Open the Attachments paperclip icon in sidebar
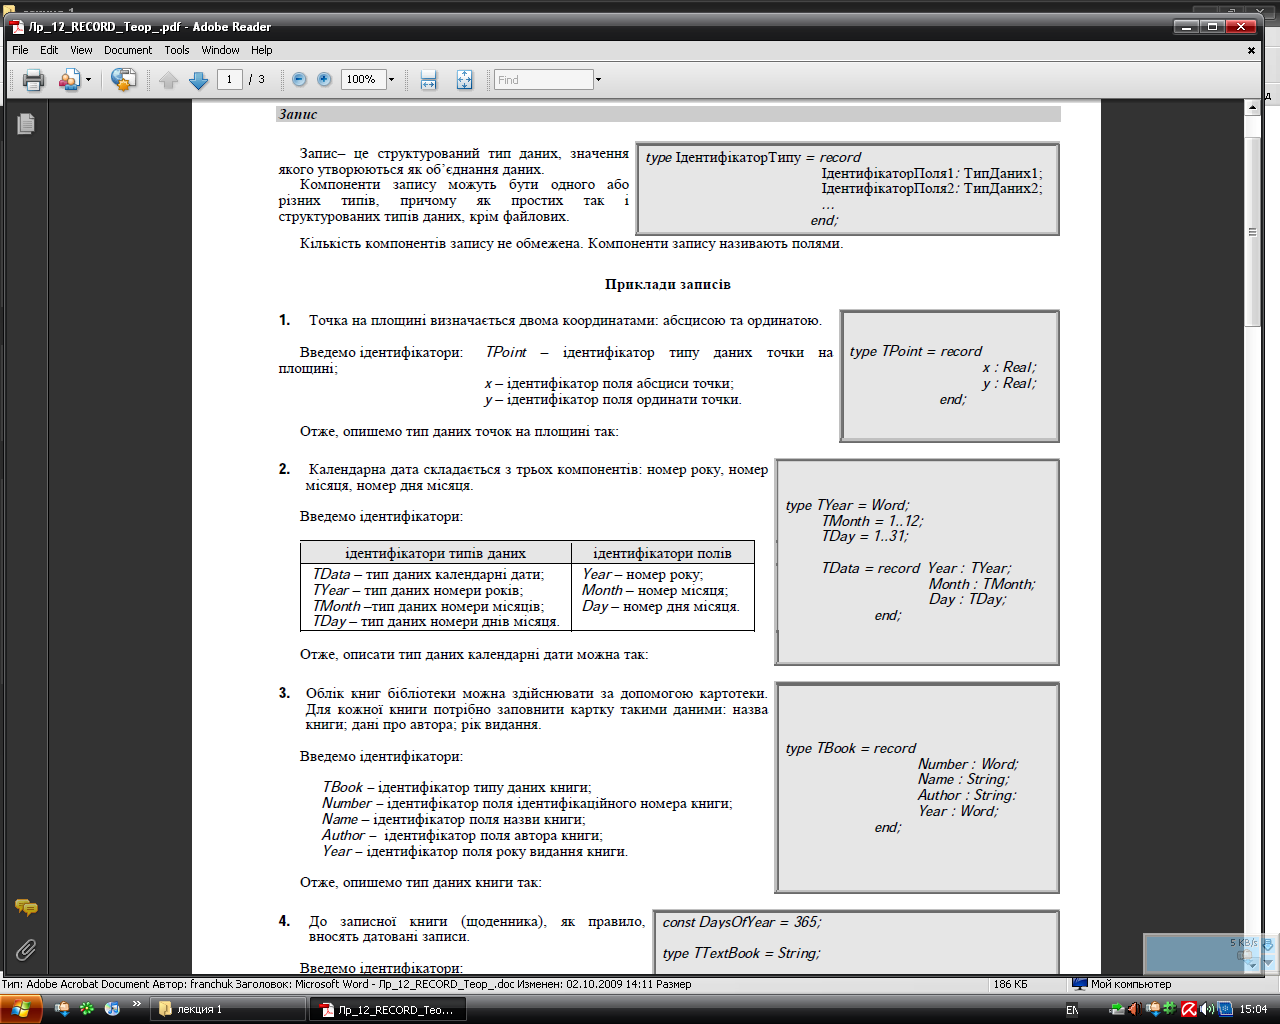The image size is (1280, 1024). click(x=26, y=950)
